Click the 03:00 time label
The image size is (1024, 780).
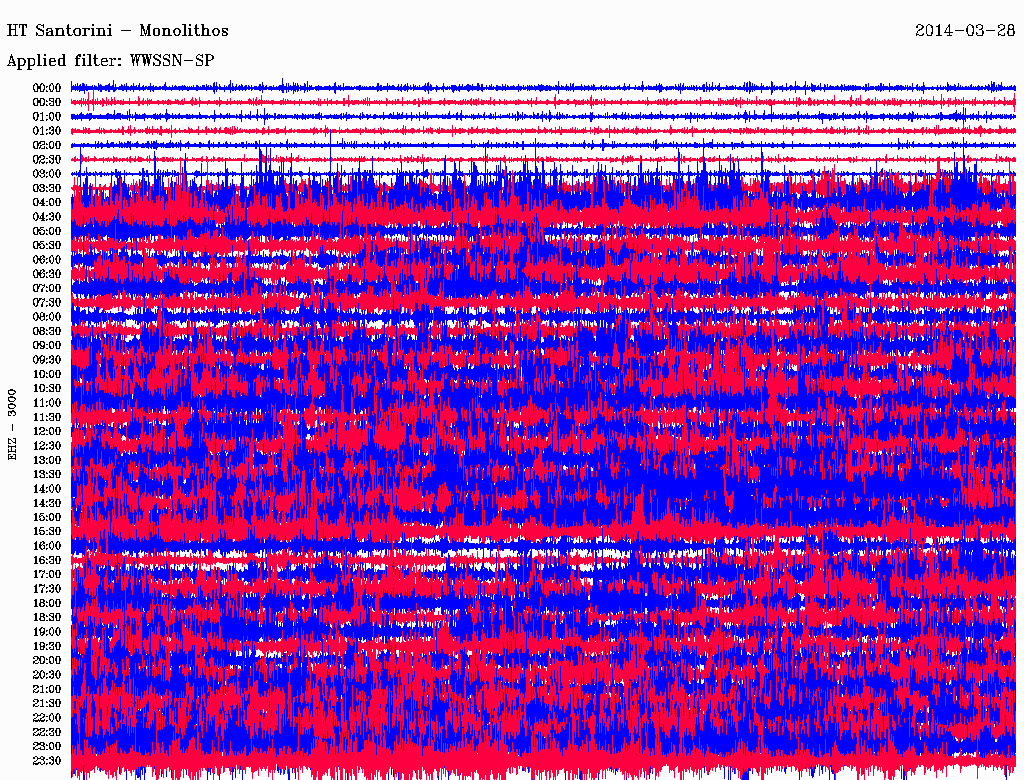click(47, 174)
